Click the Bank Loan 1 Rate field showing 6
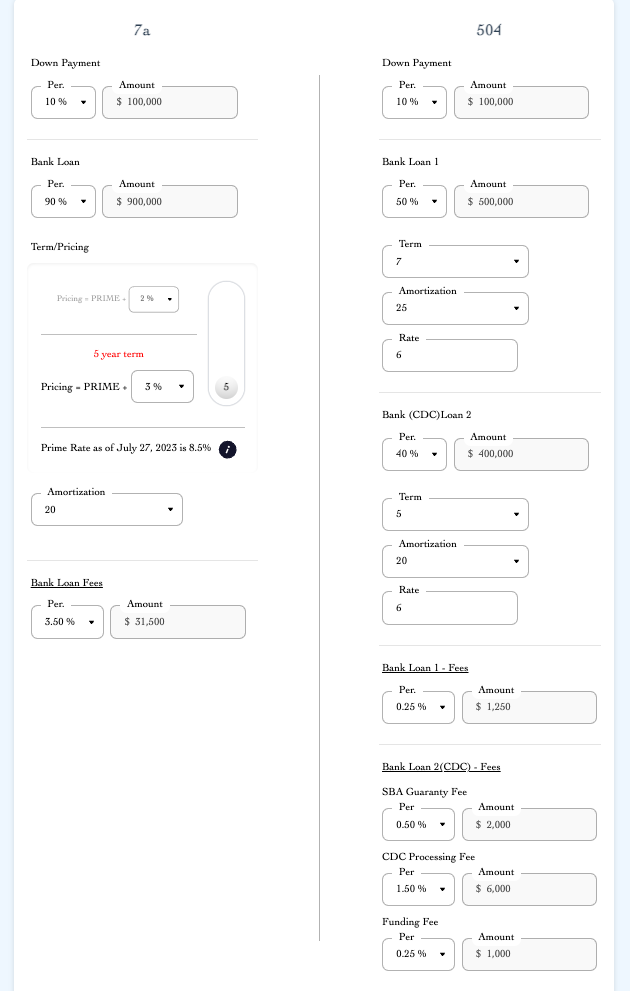 [448, 355]
